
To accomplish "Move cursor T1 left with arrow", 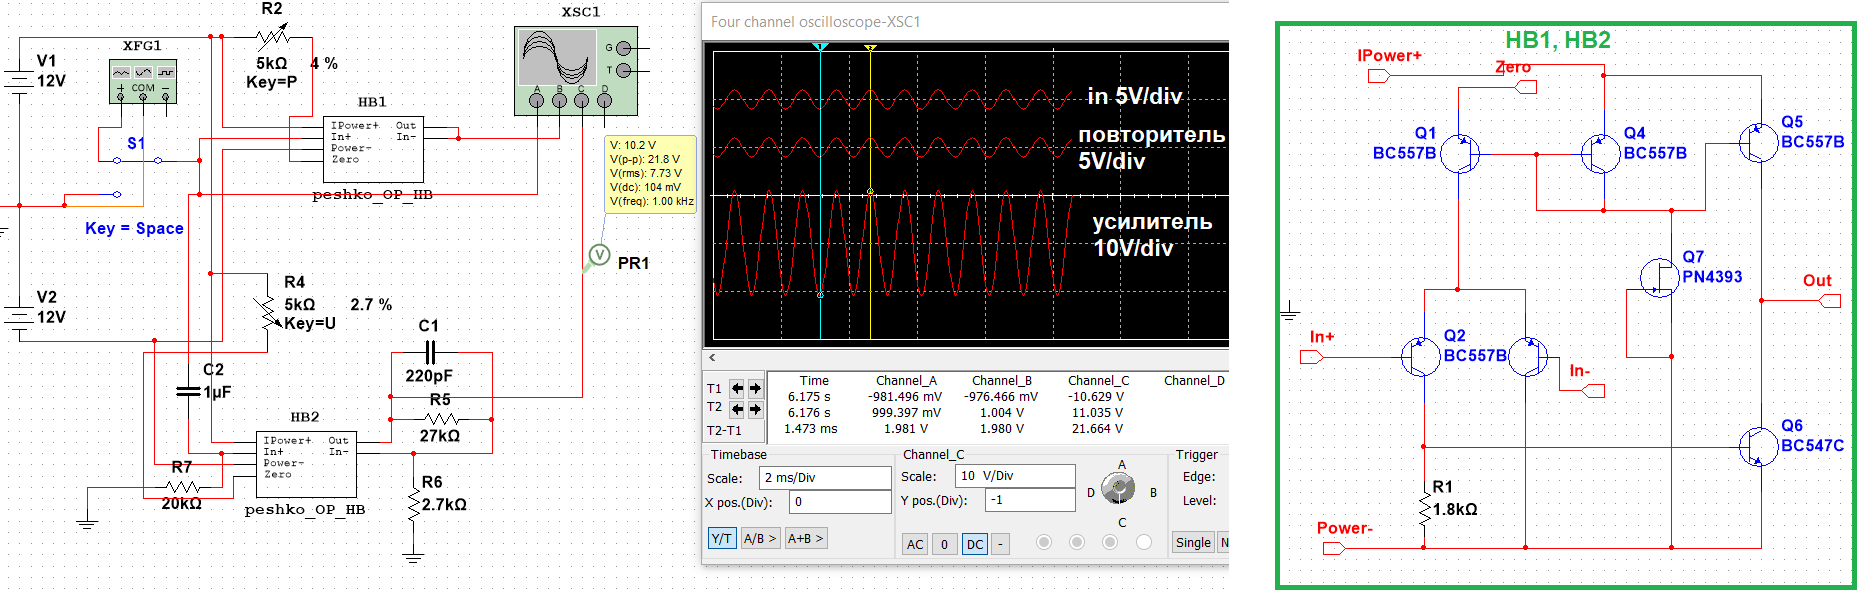I will 737,389.
